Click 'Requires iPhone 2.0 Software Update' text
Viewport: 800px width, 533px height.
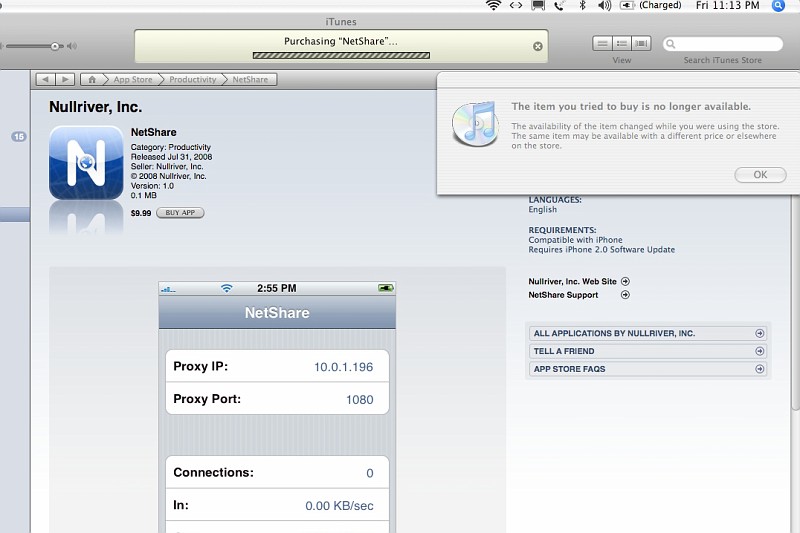602,249
